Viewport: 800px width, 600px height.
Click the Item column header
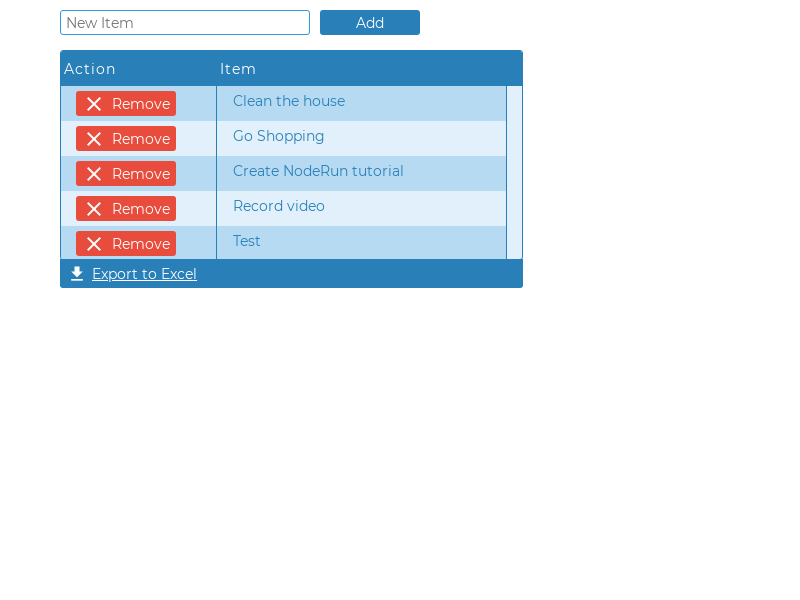(238, 69)
